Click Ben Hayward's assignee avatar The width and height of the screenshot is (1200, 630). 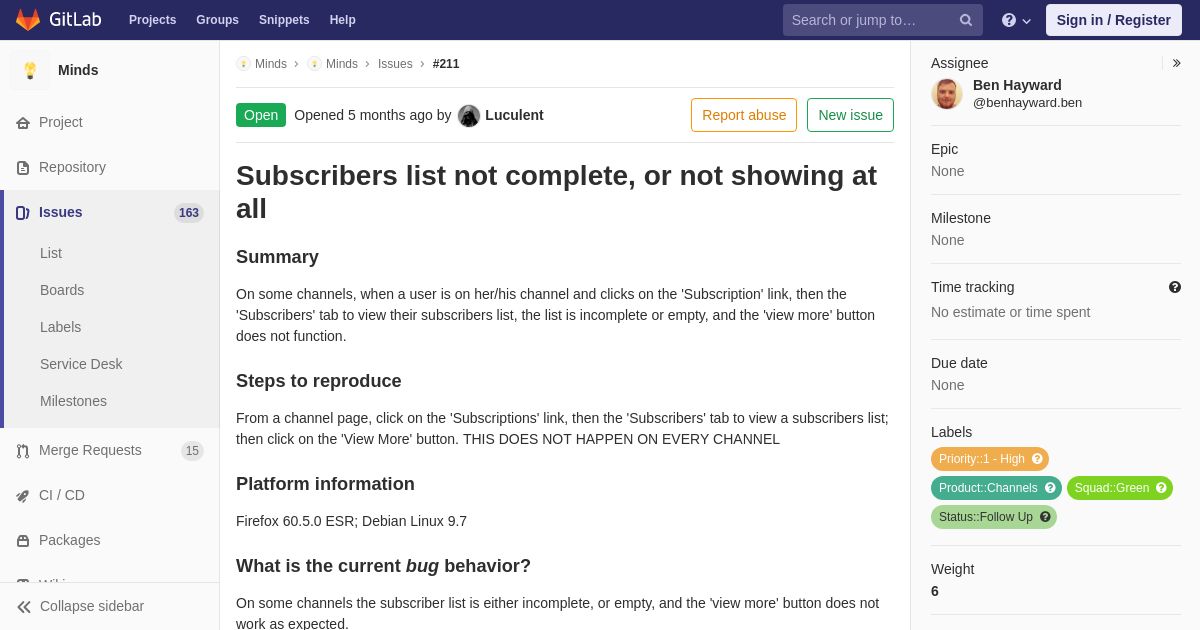point(947,94)
